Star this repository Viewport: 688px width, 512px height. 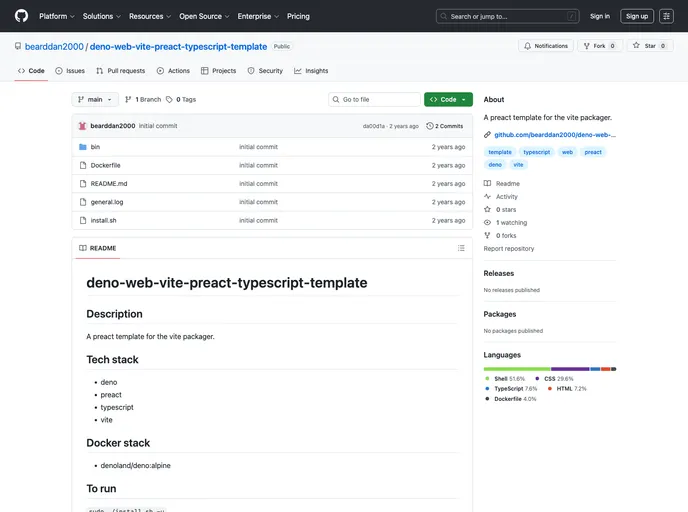pyautogui.click(x=644, y=46)
